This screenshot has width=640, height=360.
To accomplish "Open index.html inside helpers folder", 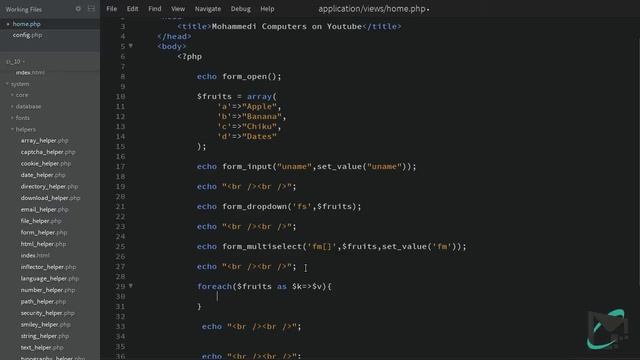I will (x=35, y=255).
